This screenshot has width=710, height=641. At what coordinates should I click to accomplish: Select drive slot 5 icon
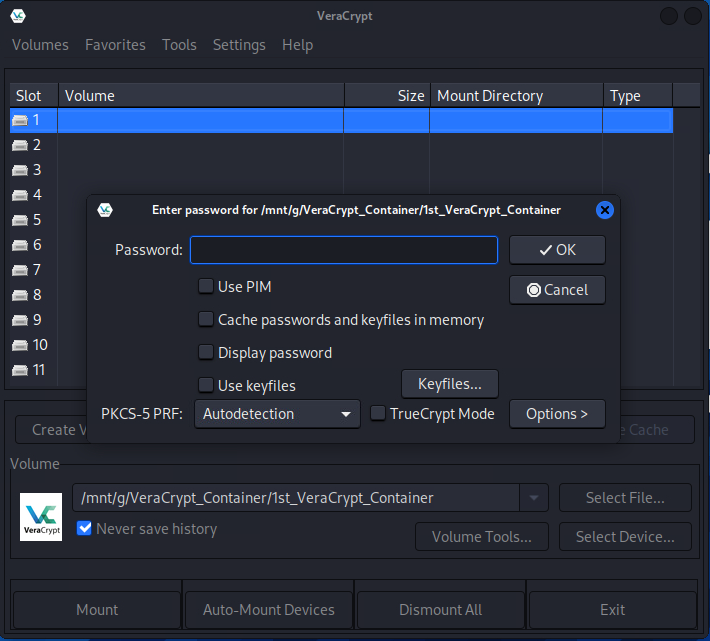click(20, 220)
